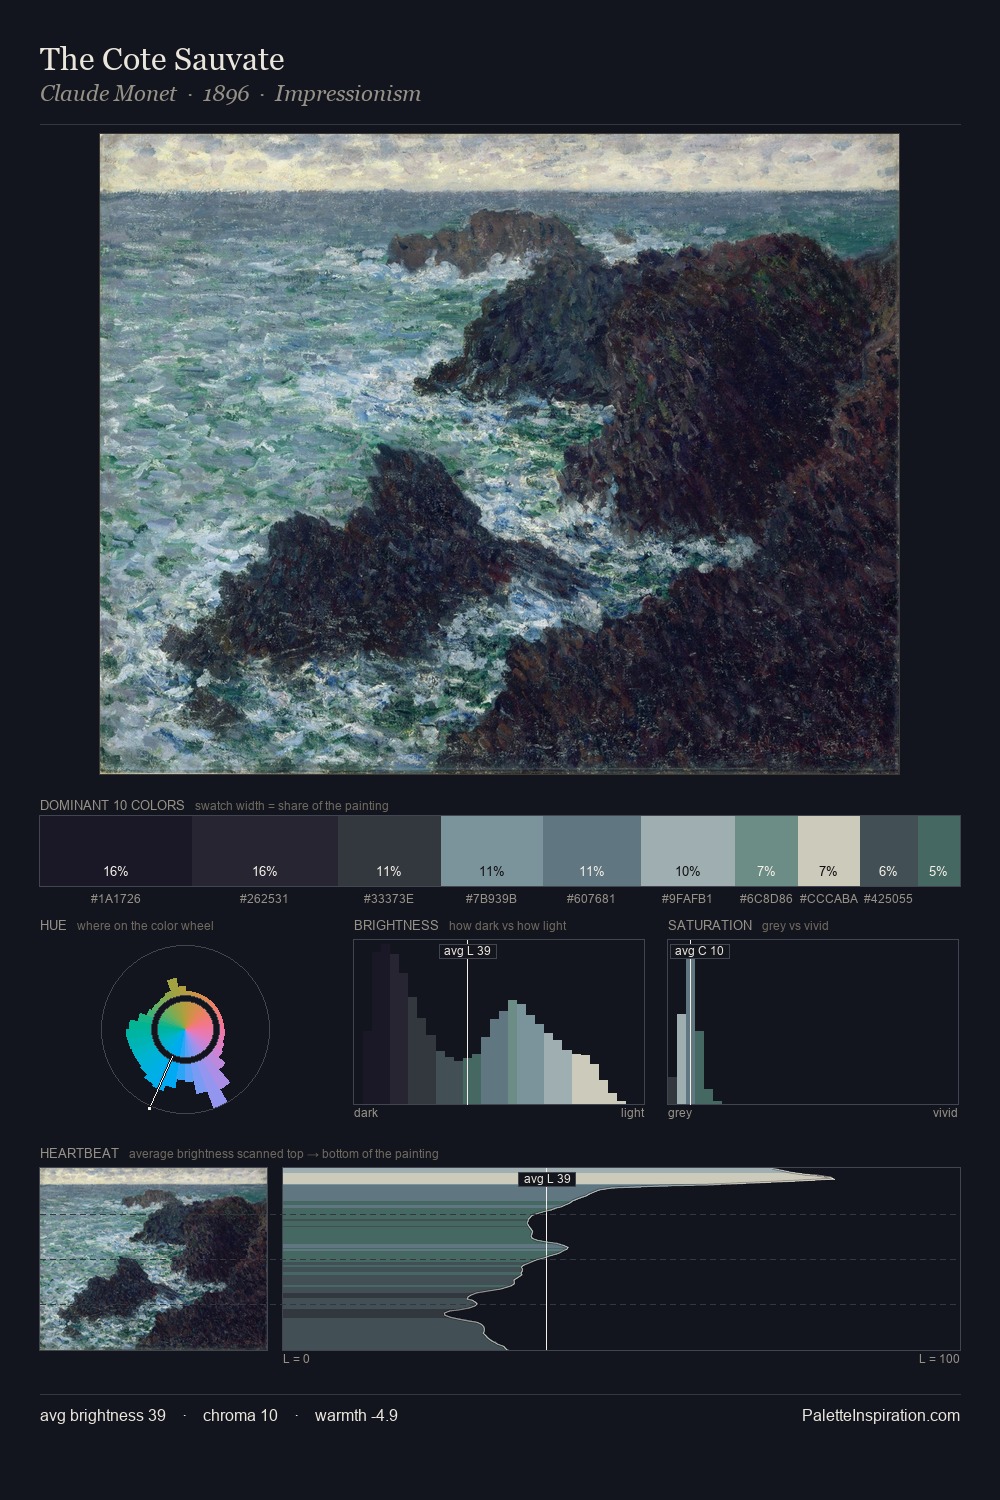The width and height of the screenshot is (1000, 1500).
Task: Click the chroma 10 footer stat
Action: click(x=240, y=1415)
